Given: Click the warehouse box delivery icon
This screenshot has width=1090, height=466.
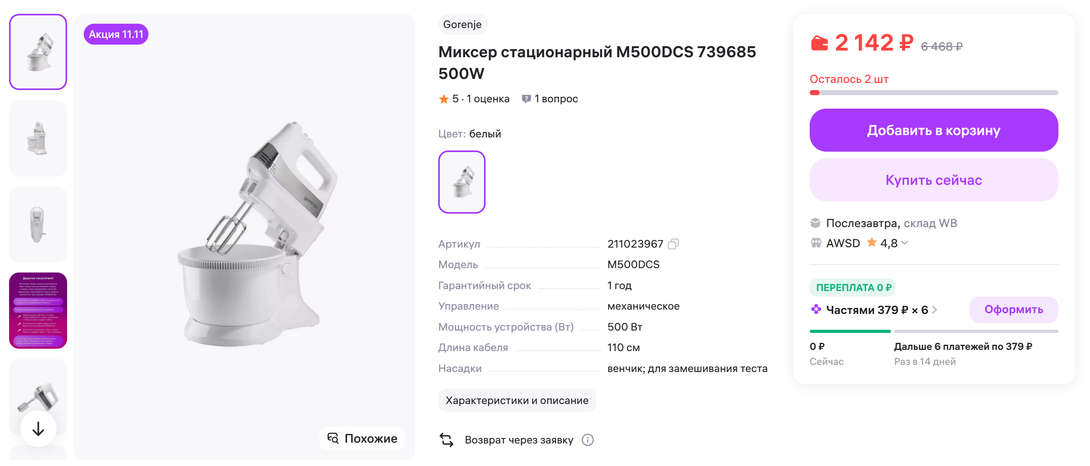Looking at the screenshot, I should (x=816, y=223).
